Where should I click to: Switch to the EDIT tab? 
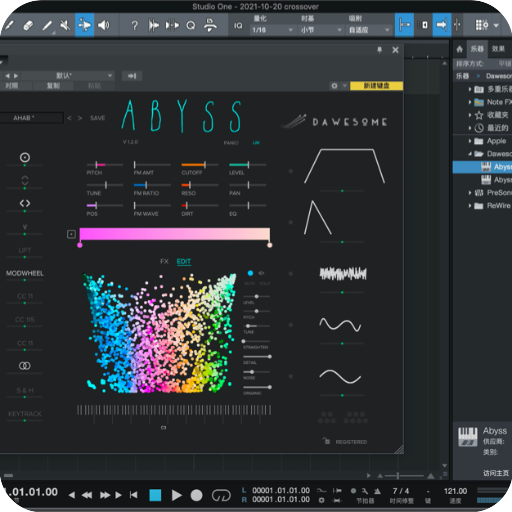point(184,261)
